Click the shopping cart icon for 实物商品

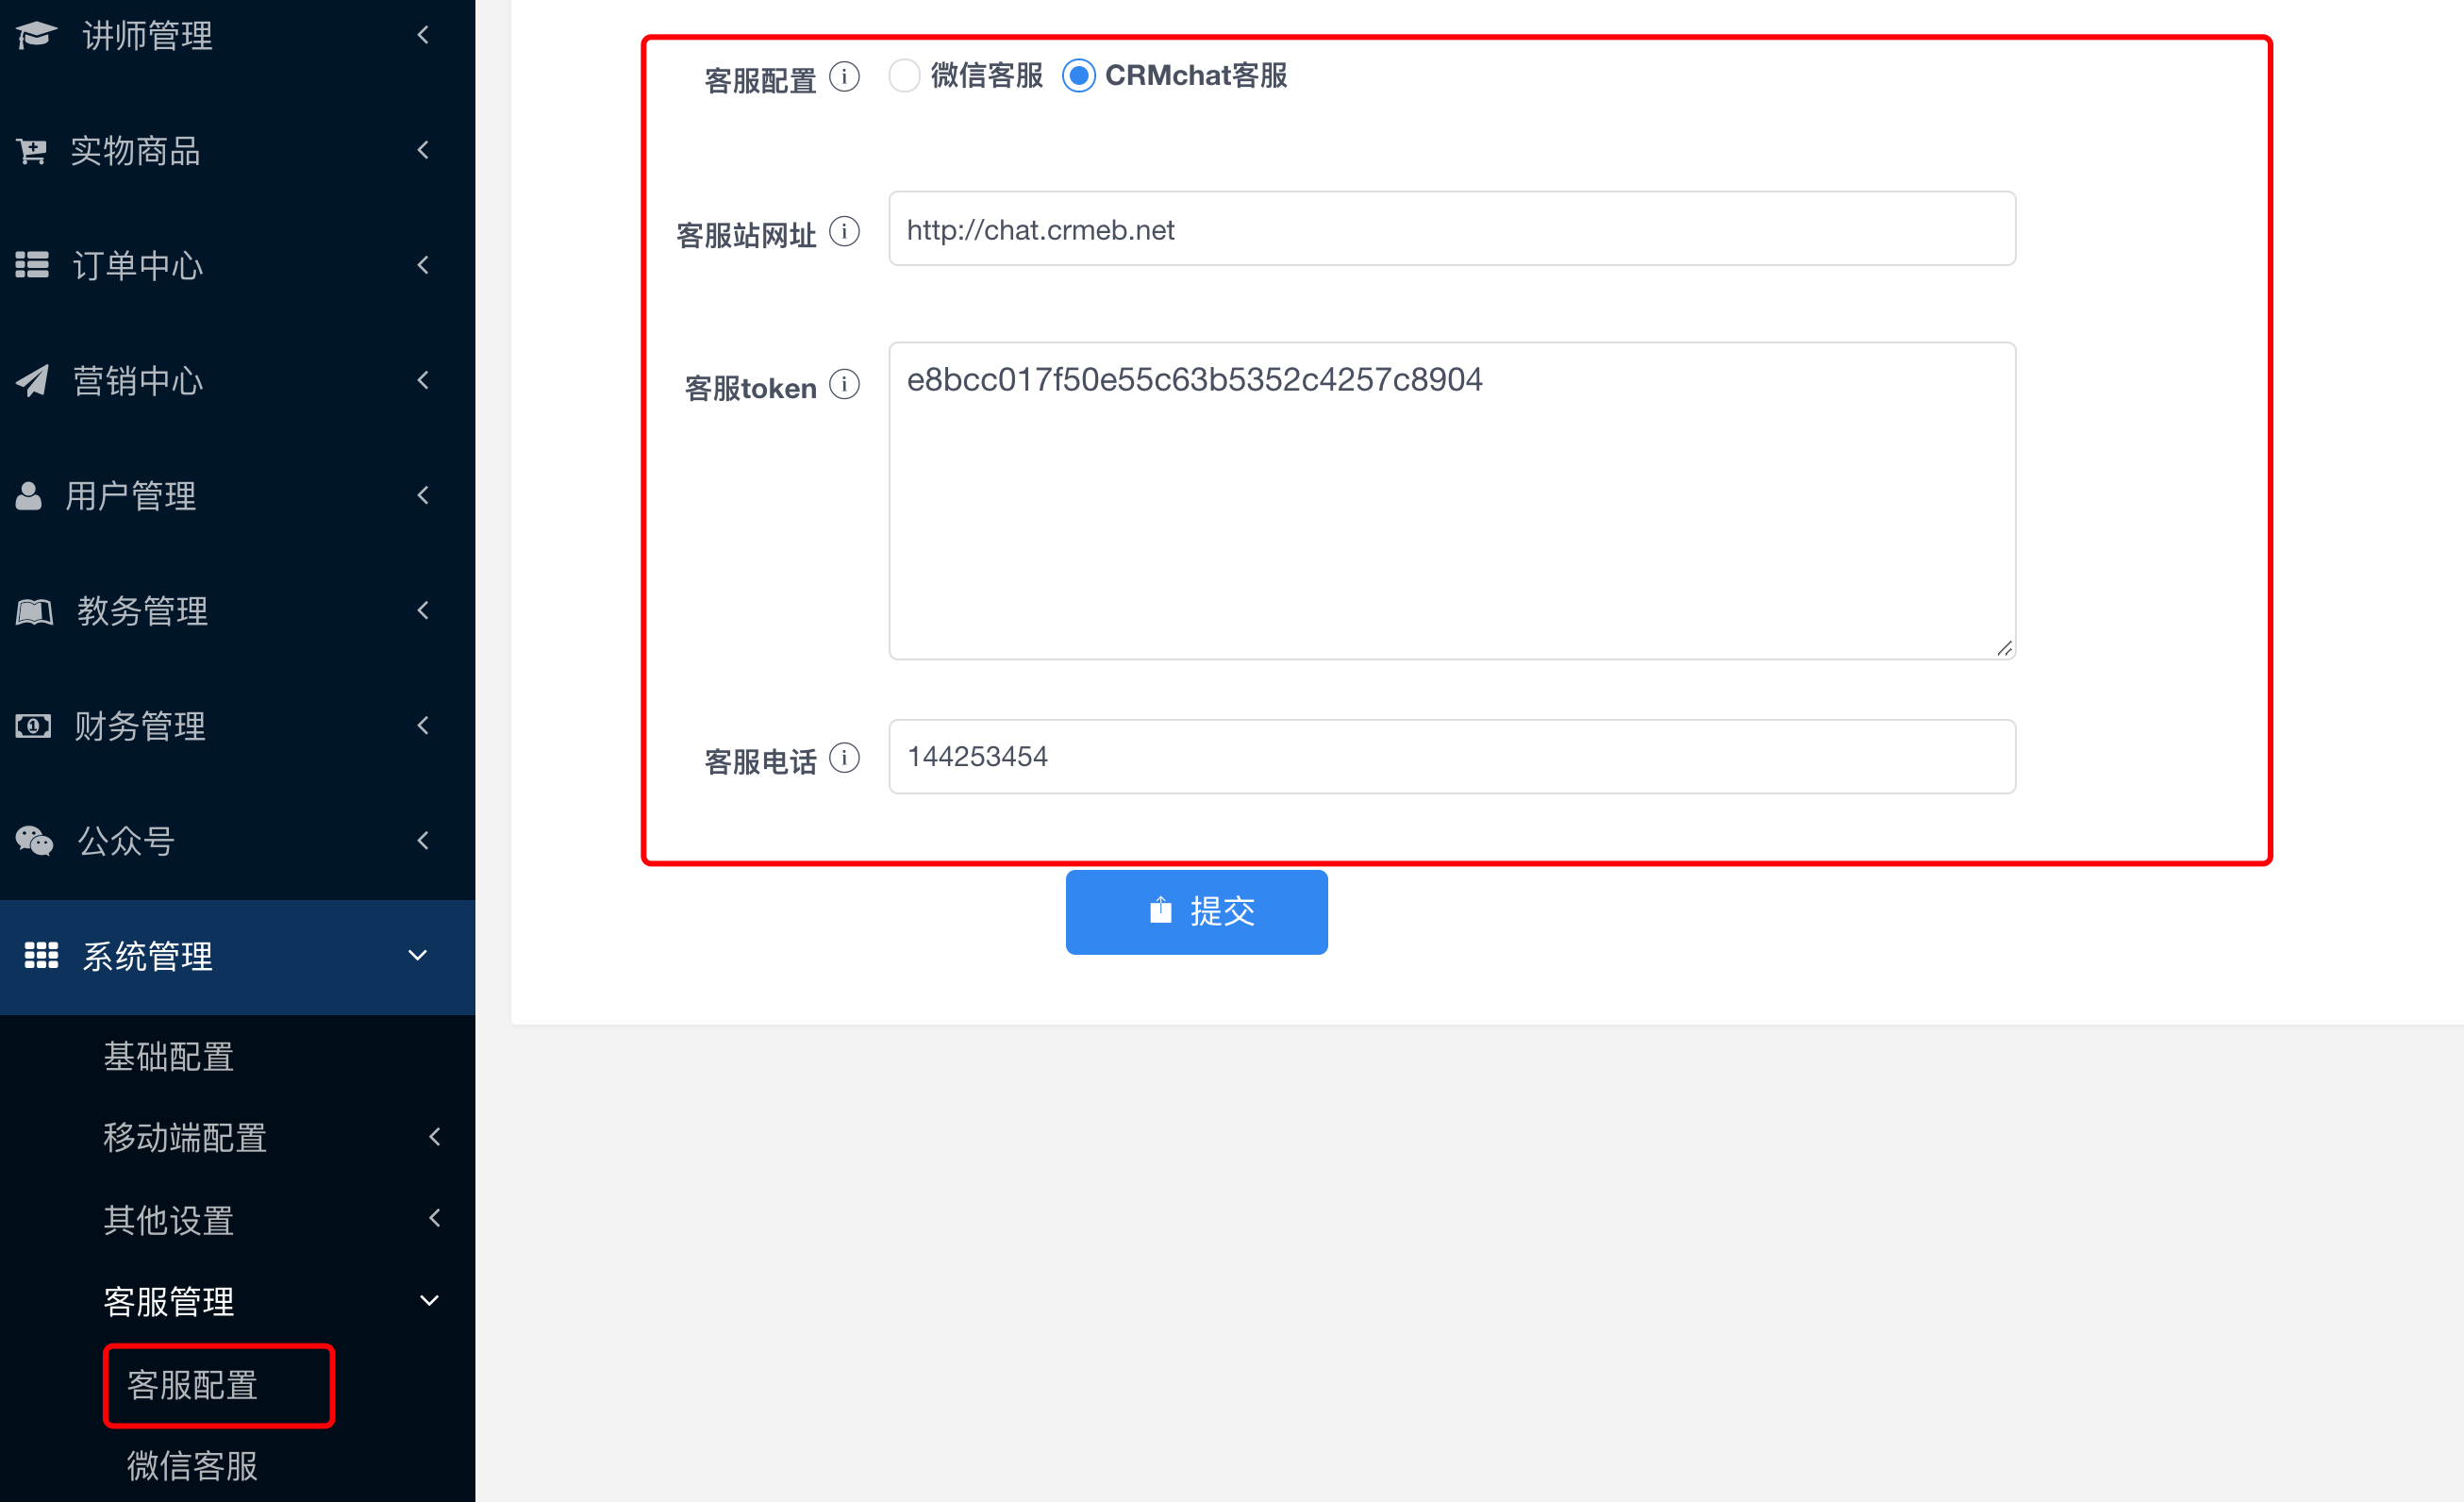tap(31, 151)
